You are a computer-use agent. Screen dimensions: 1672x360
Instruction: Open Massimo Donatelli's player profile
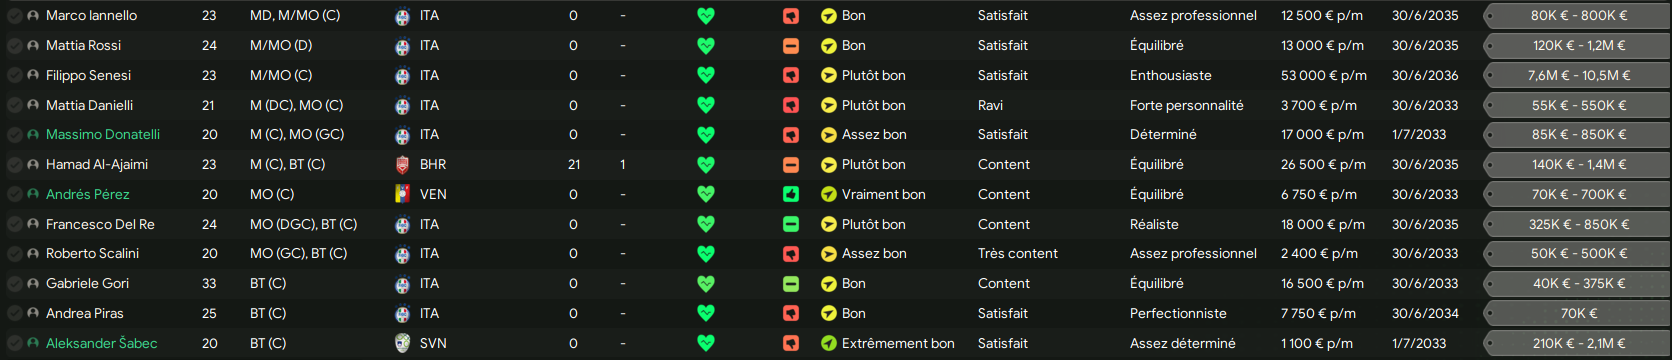(x=103, y=135)
